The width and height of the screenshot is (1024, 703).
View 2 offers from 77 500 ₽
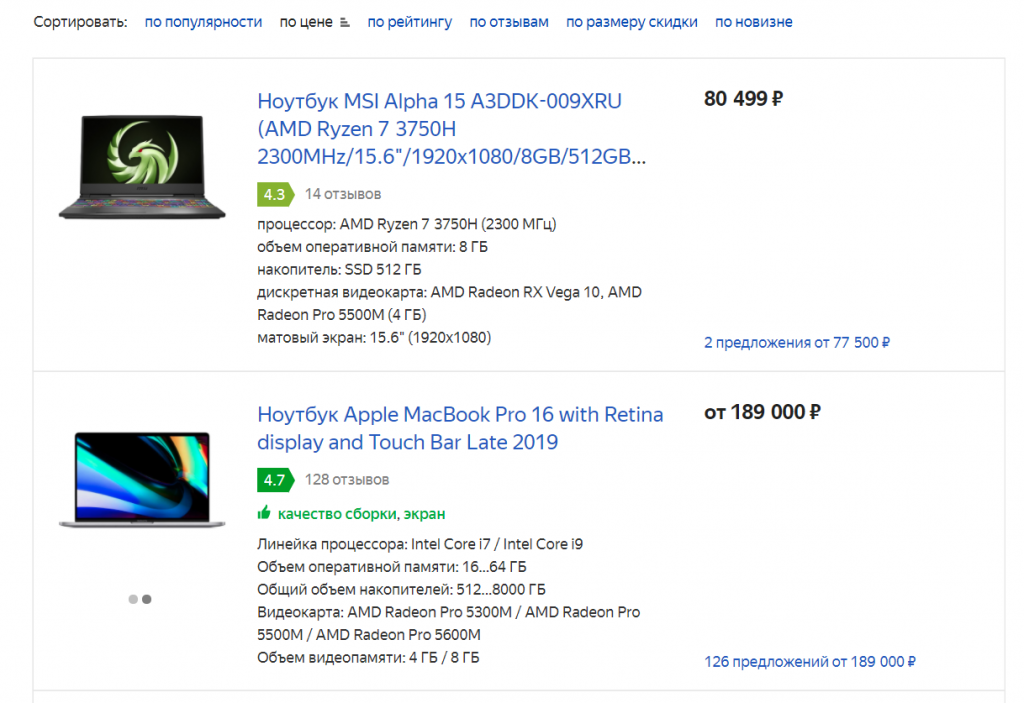[x=797, y=343]
